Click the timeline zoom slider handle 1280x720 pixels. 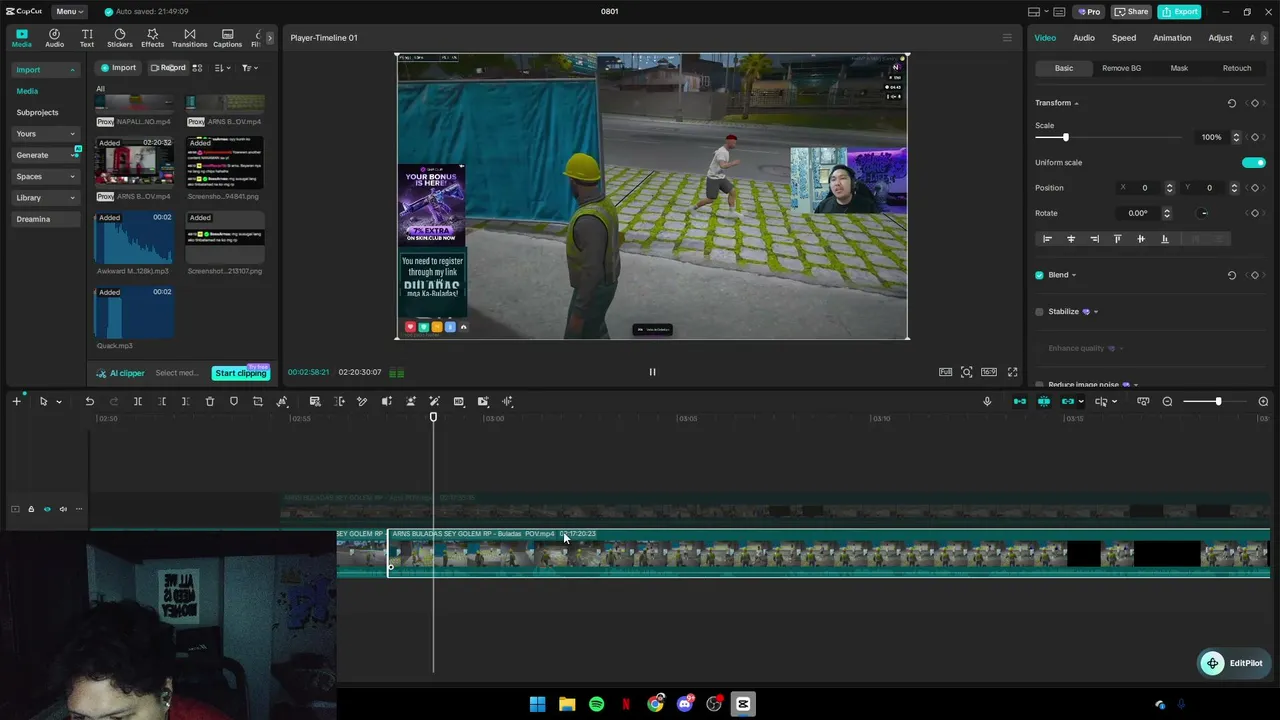(x=1218, y=401)
